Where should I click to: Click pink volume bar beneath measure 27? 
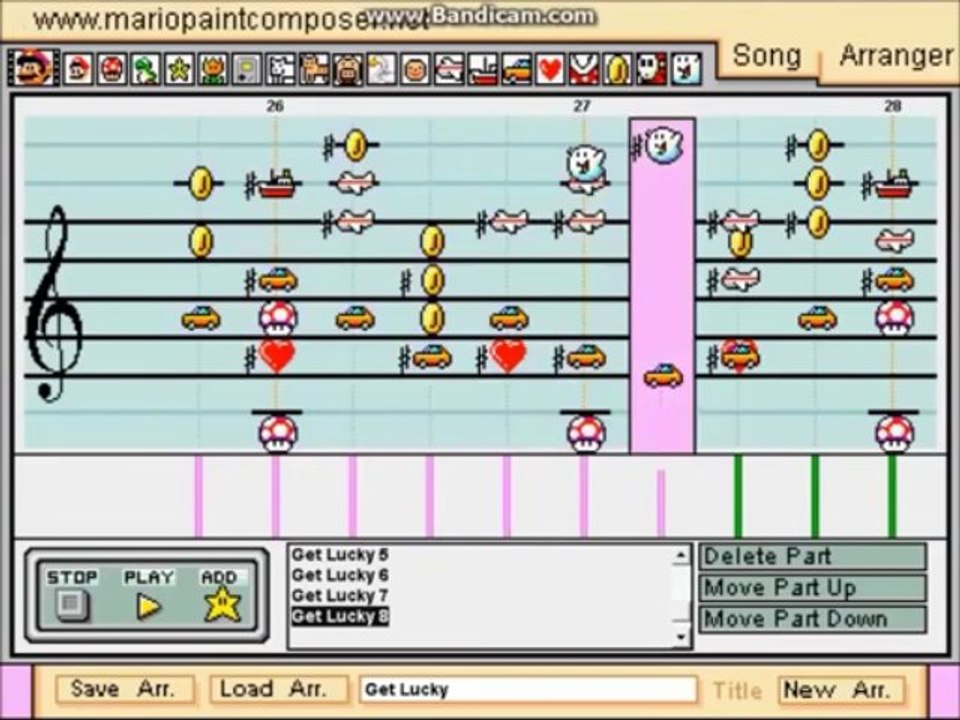[x=584, y=497]
